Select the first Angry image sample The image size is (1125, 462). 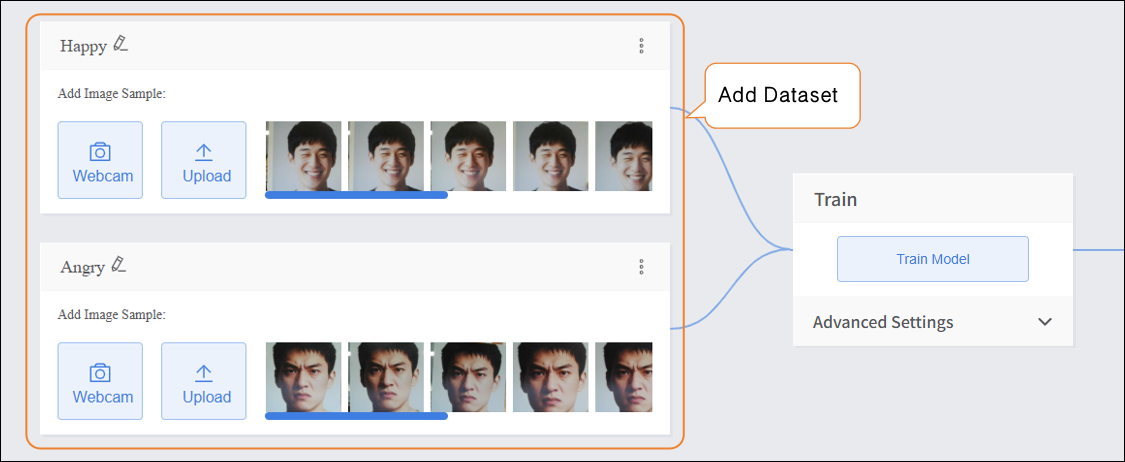coord(304,376)
